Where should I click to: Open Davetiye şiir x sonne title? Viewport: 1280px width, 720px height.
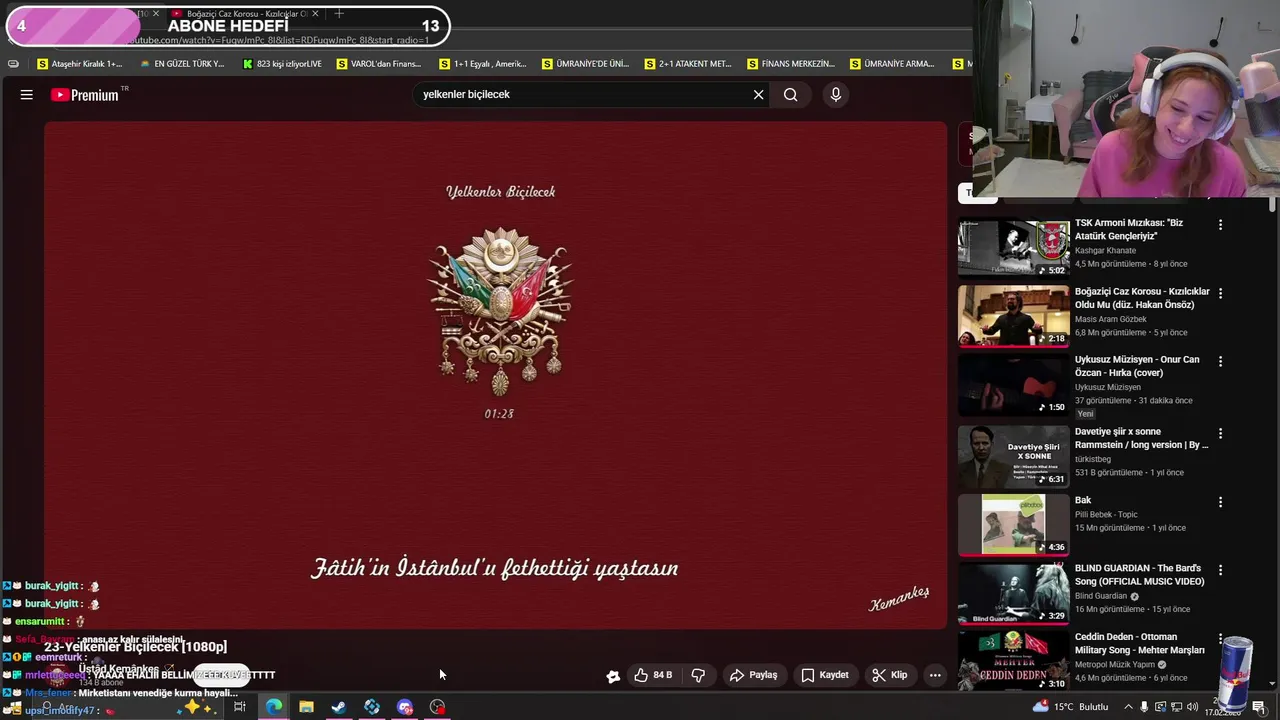tap(1141, 438)
